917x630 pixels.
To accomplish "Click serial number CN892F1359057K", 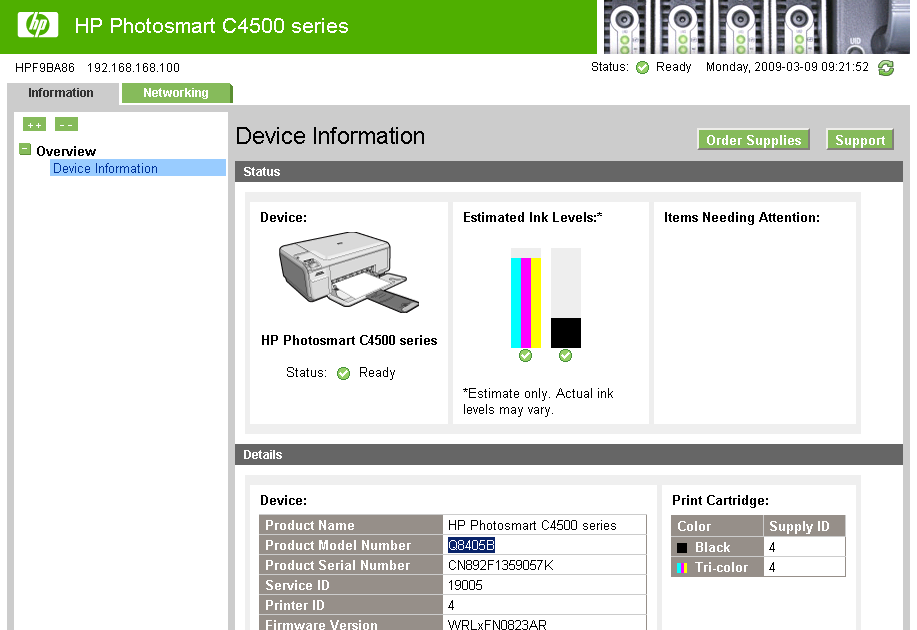I will pos(501,565).
